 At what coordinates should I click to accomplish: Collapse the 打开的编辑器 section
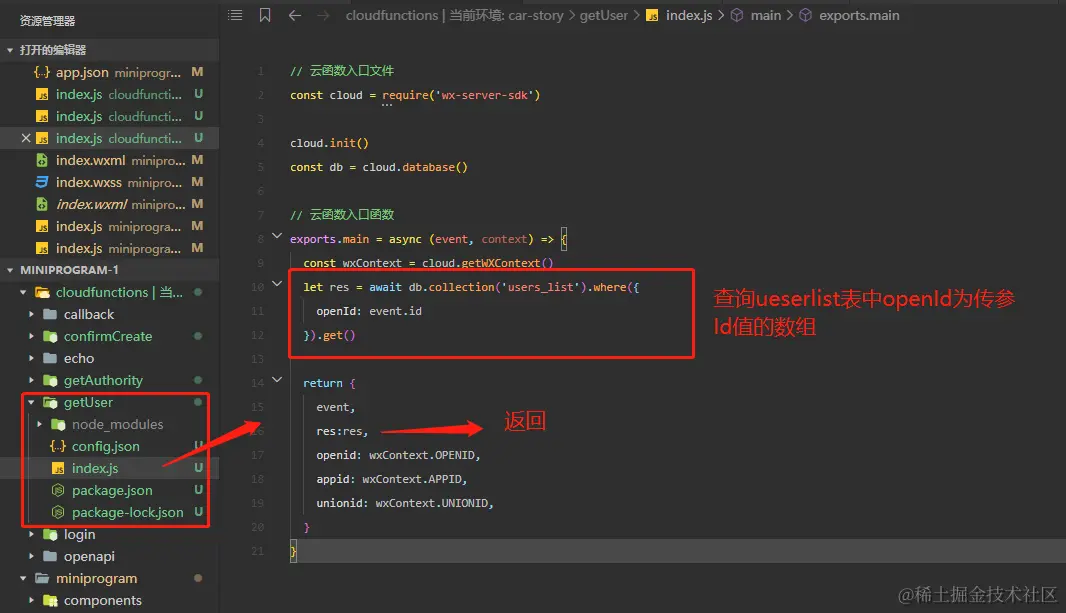click(x=10, y=50)
